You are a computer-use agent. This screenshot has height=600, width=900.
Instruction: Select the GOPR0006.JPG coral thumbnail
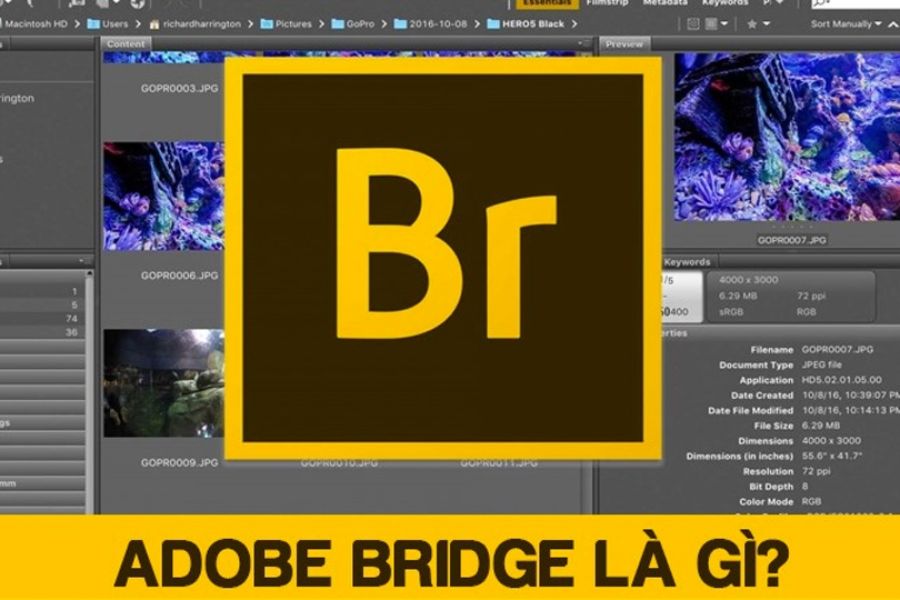pos(165,195)
